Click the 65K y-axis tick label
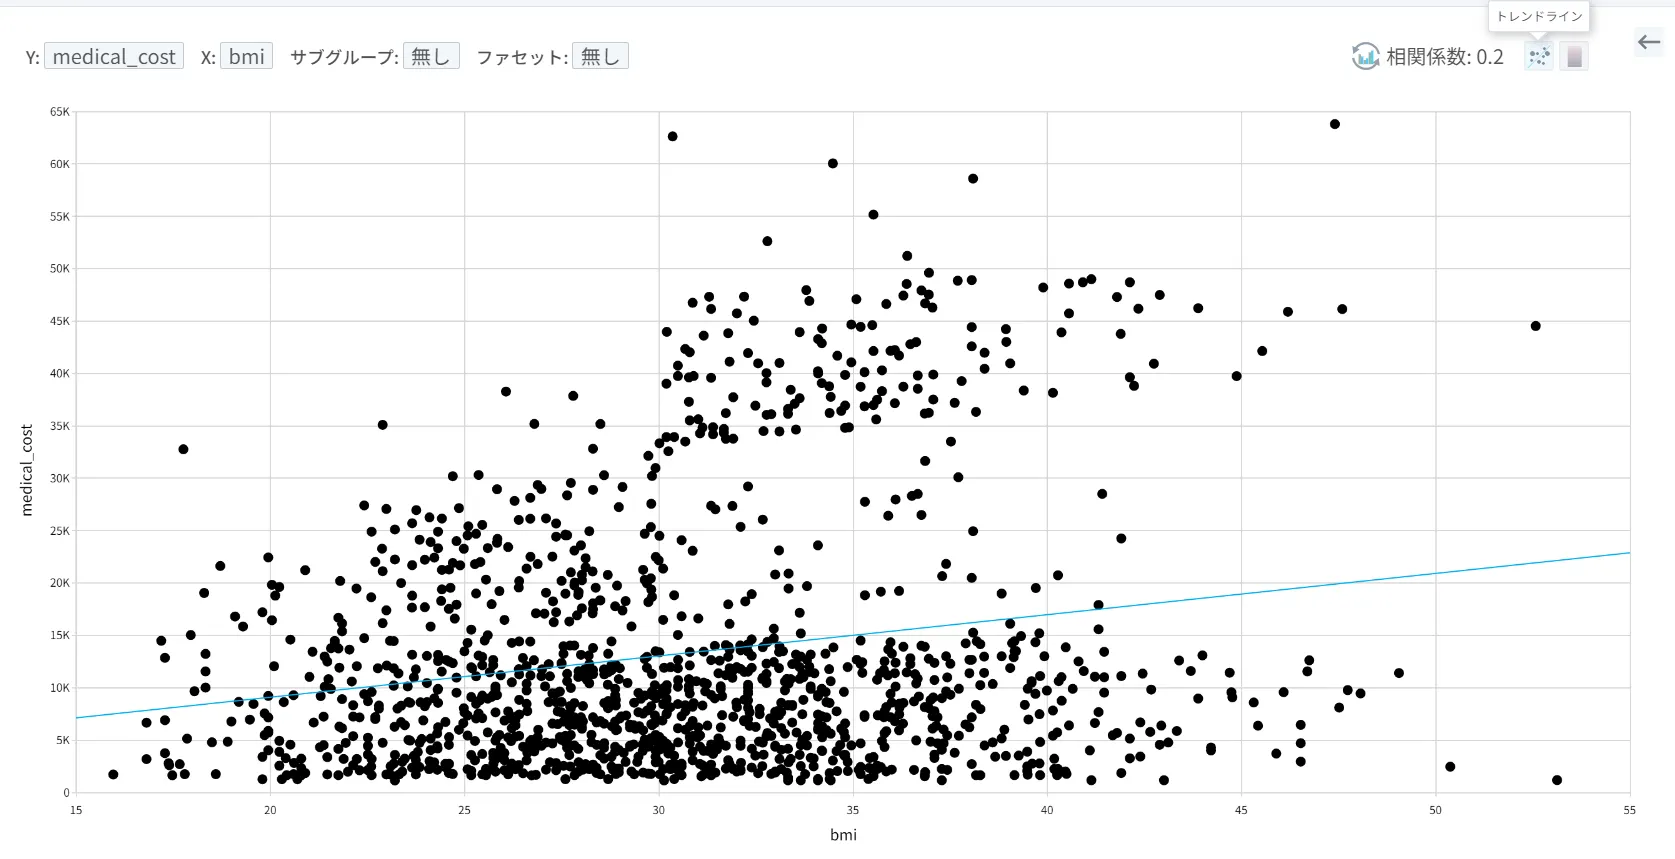This screenshot has height=859, width=1675. coord(60,112)
